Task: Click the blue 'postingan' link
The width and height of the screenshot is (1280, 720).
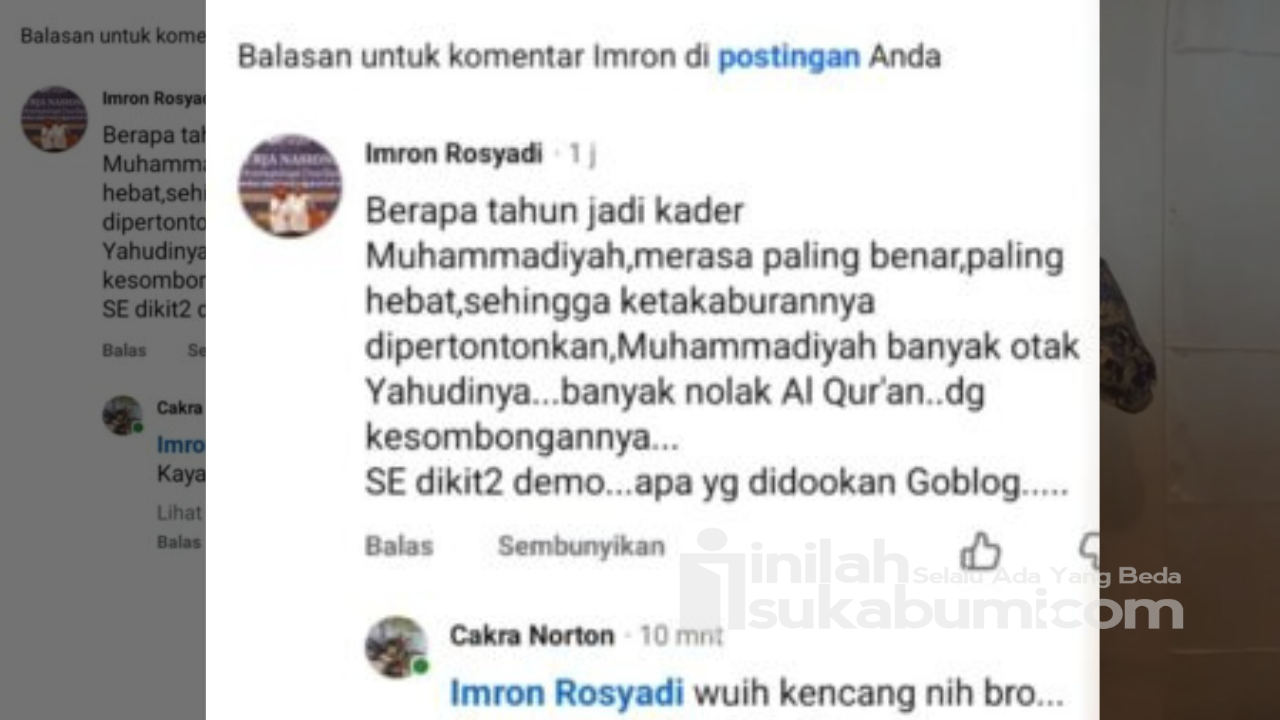Action: [x=789, y=57]
